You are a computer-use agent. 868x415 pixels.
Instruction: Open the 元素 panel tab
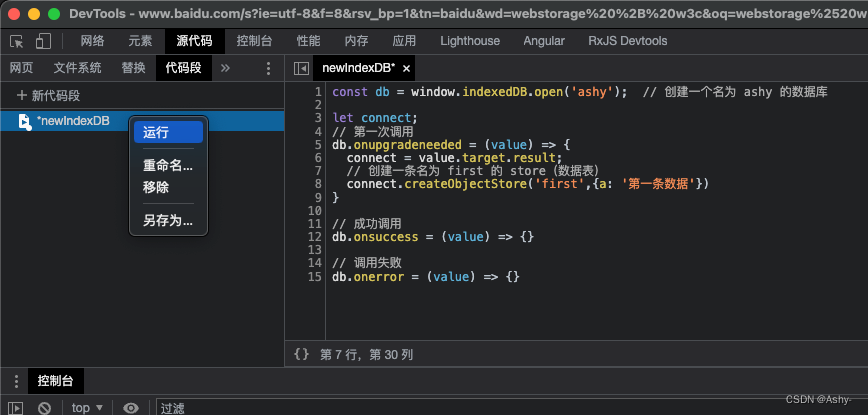[x=141, y=41]
